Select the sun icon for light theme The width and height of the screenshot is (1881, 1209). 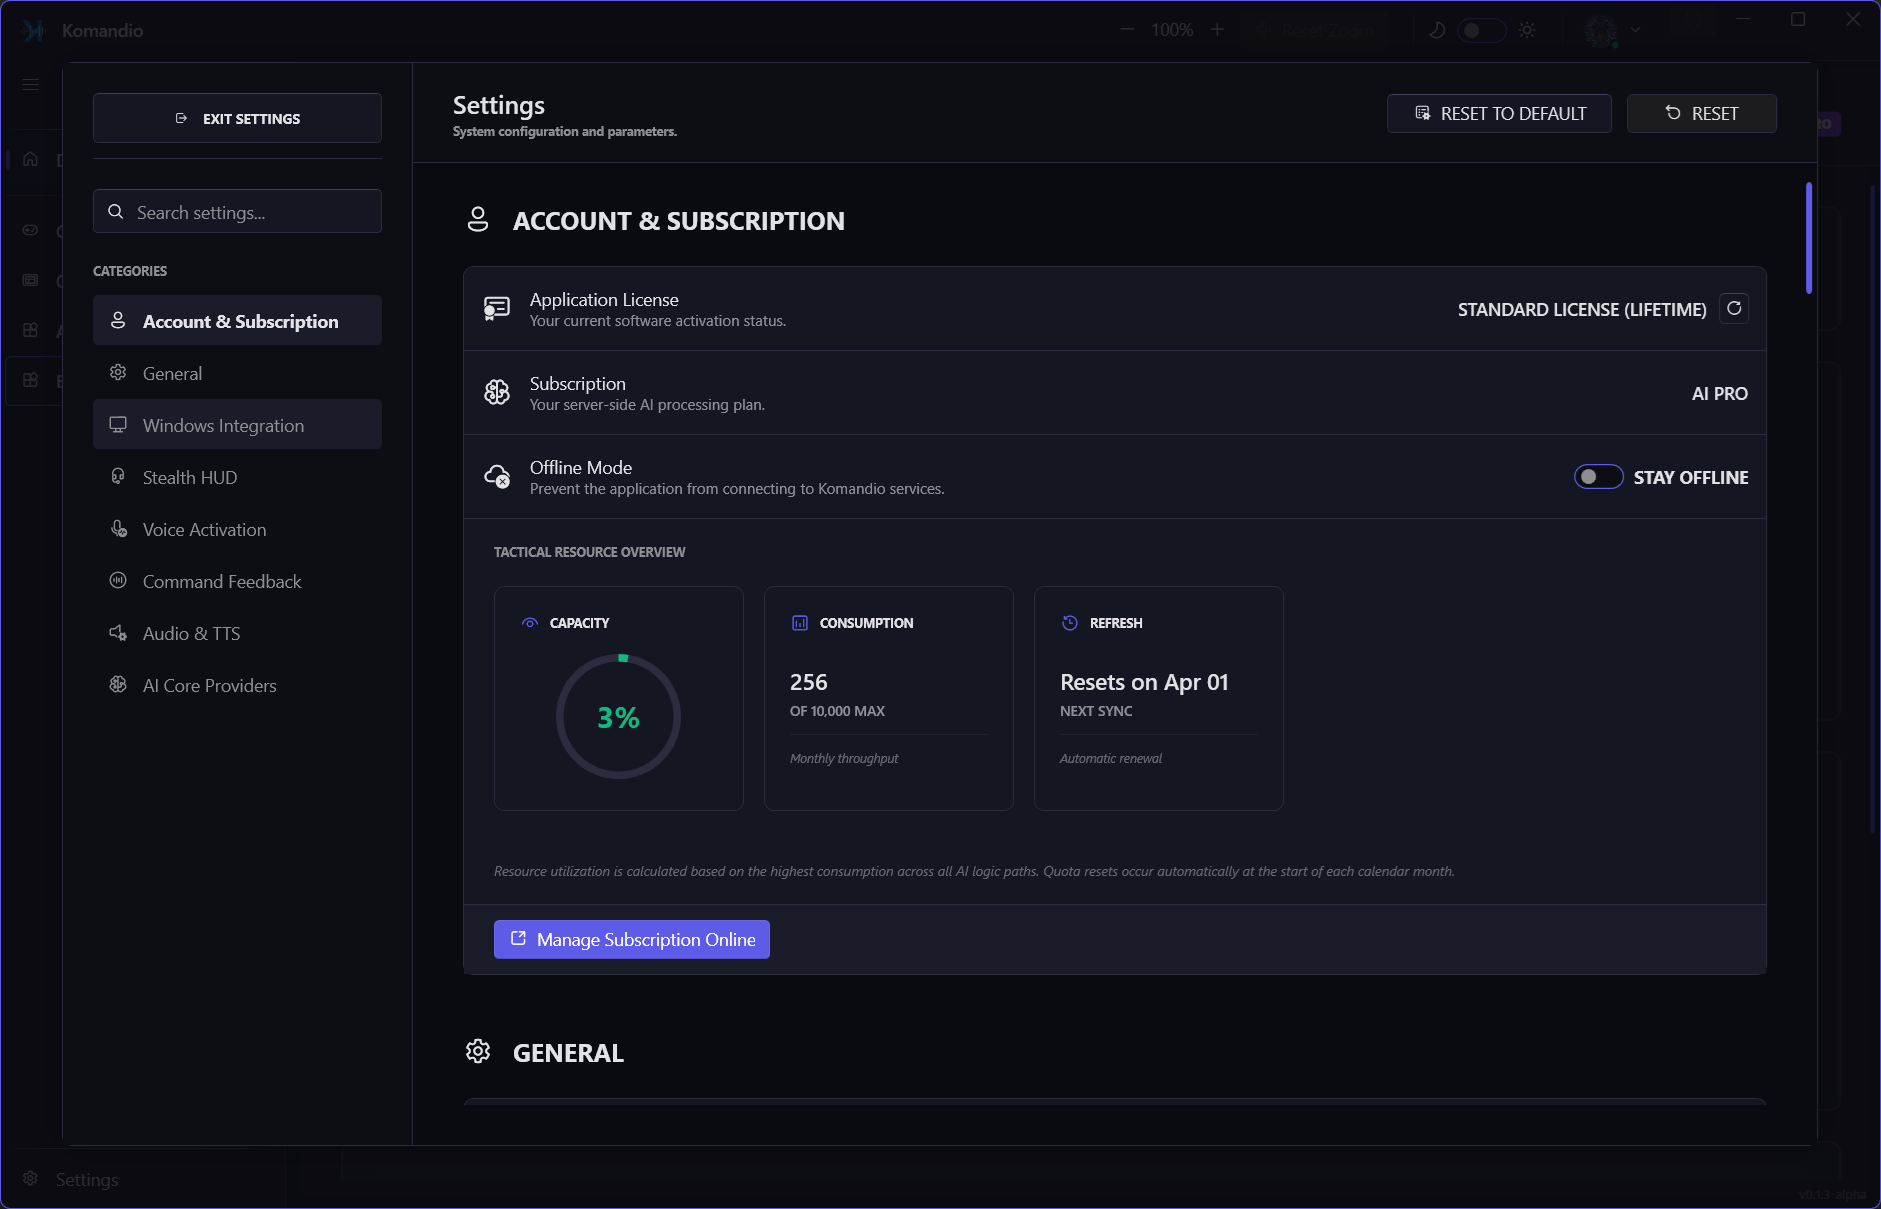(1527, 30)
